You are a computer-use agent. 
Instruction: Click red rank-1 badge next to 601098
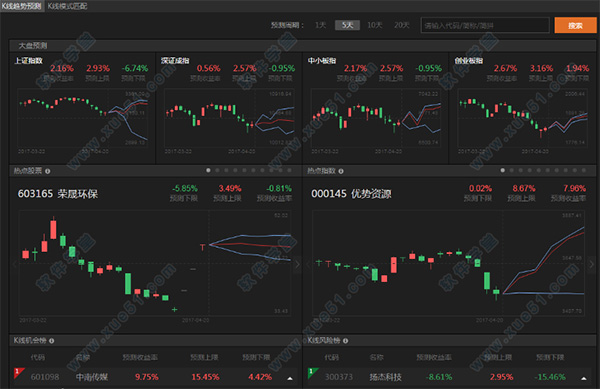(18, 373)
